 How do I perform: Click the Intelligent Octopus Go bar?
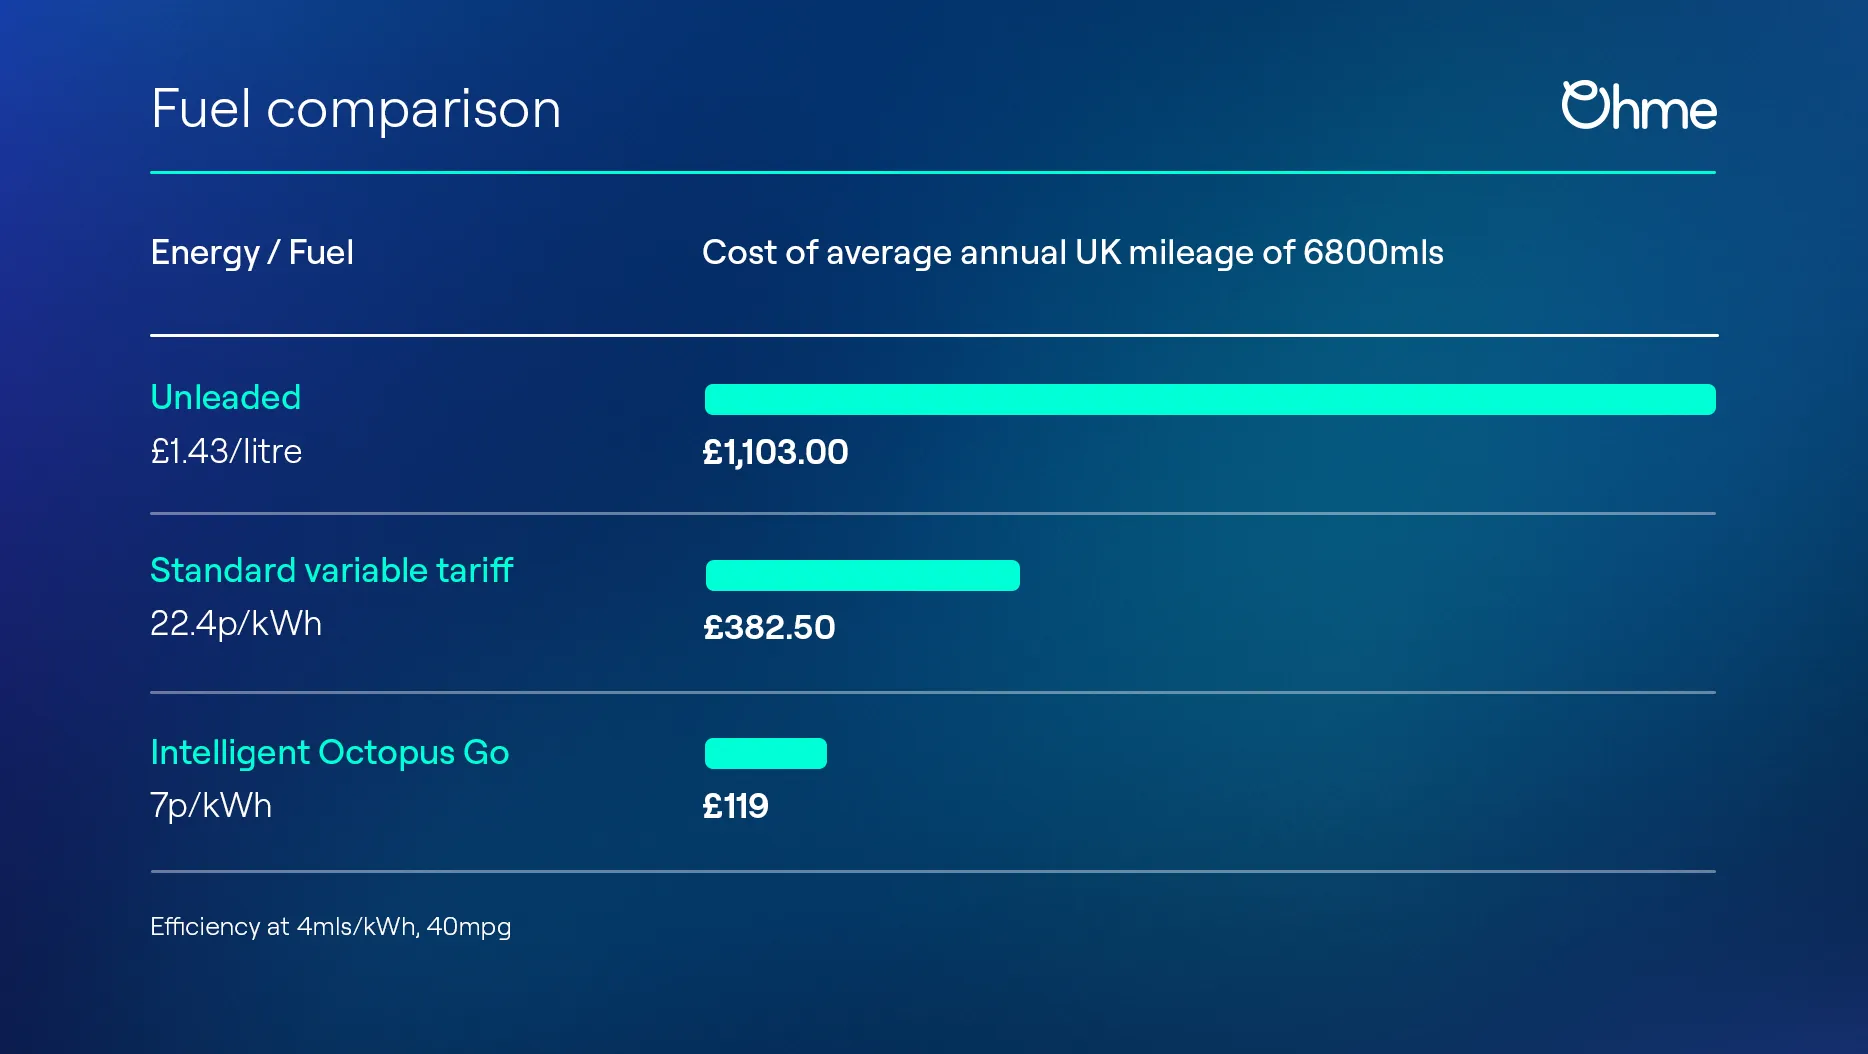766,753
